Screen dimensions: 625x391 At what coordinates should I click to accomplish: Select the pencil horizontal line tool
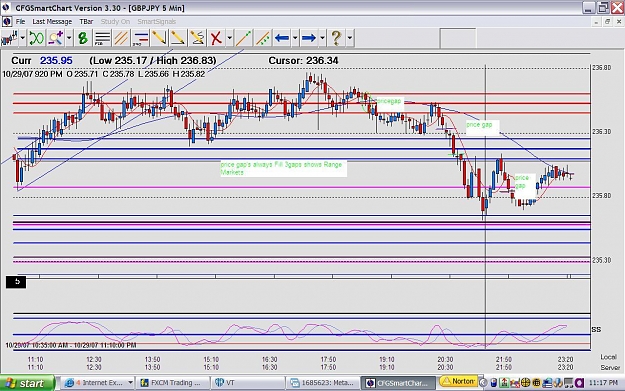pos(178,38)
